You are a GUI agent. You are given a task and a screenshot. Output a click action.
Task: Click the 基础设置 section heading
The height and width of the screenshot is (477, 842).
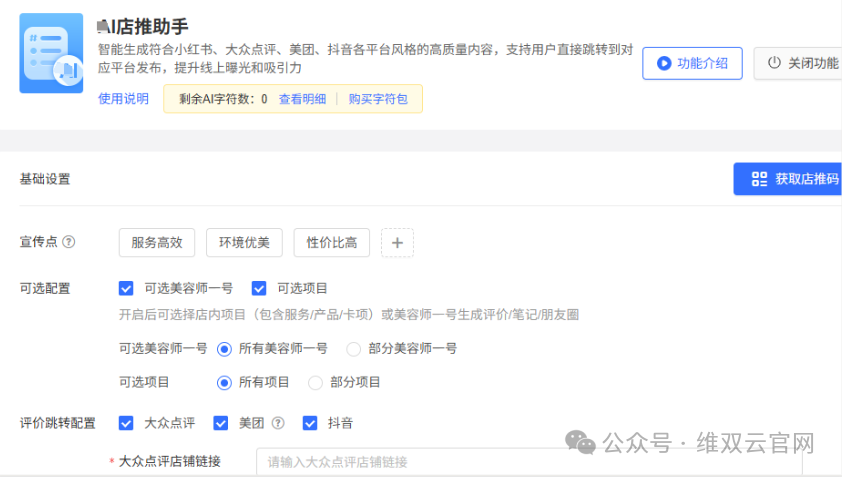click(x=45, y=179)
